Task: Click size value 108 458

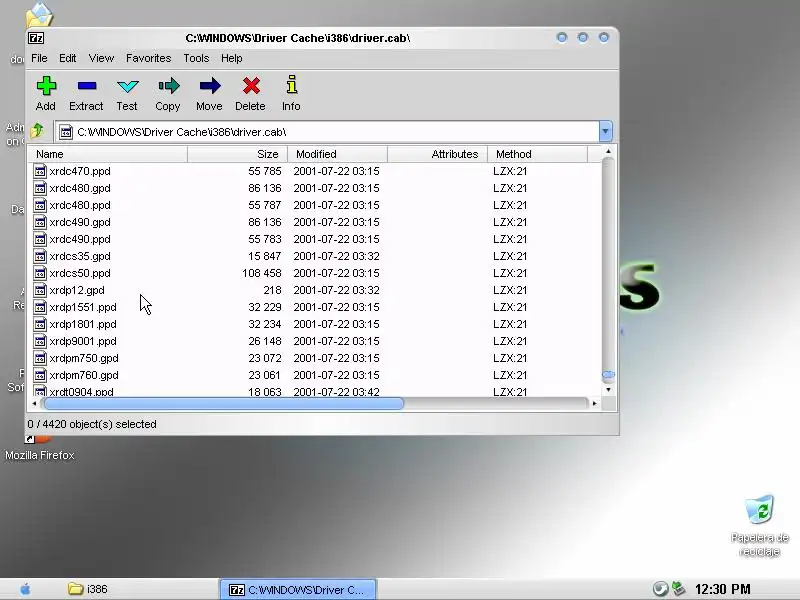Action: click(262, 273)
